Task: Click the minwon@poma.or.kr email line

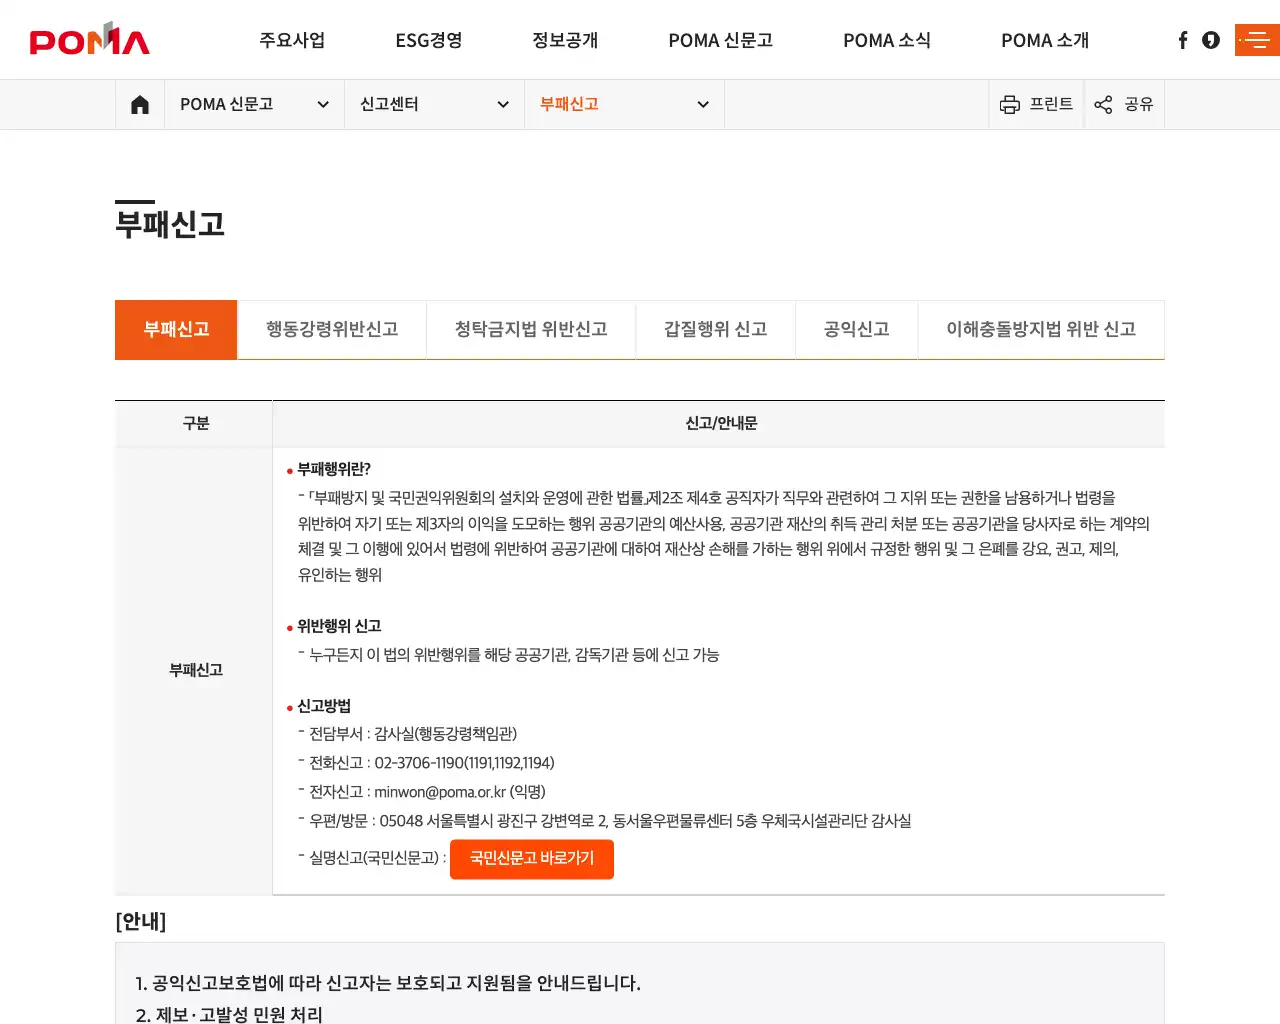Action: (427, 792)
